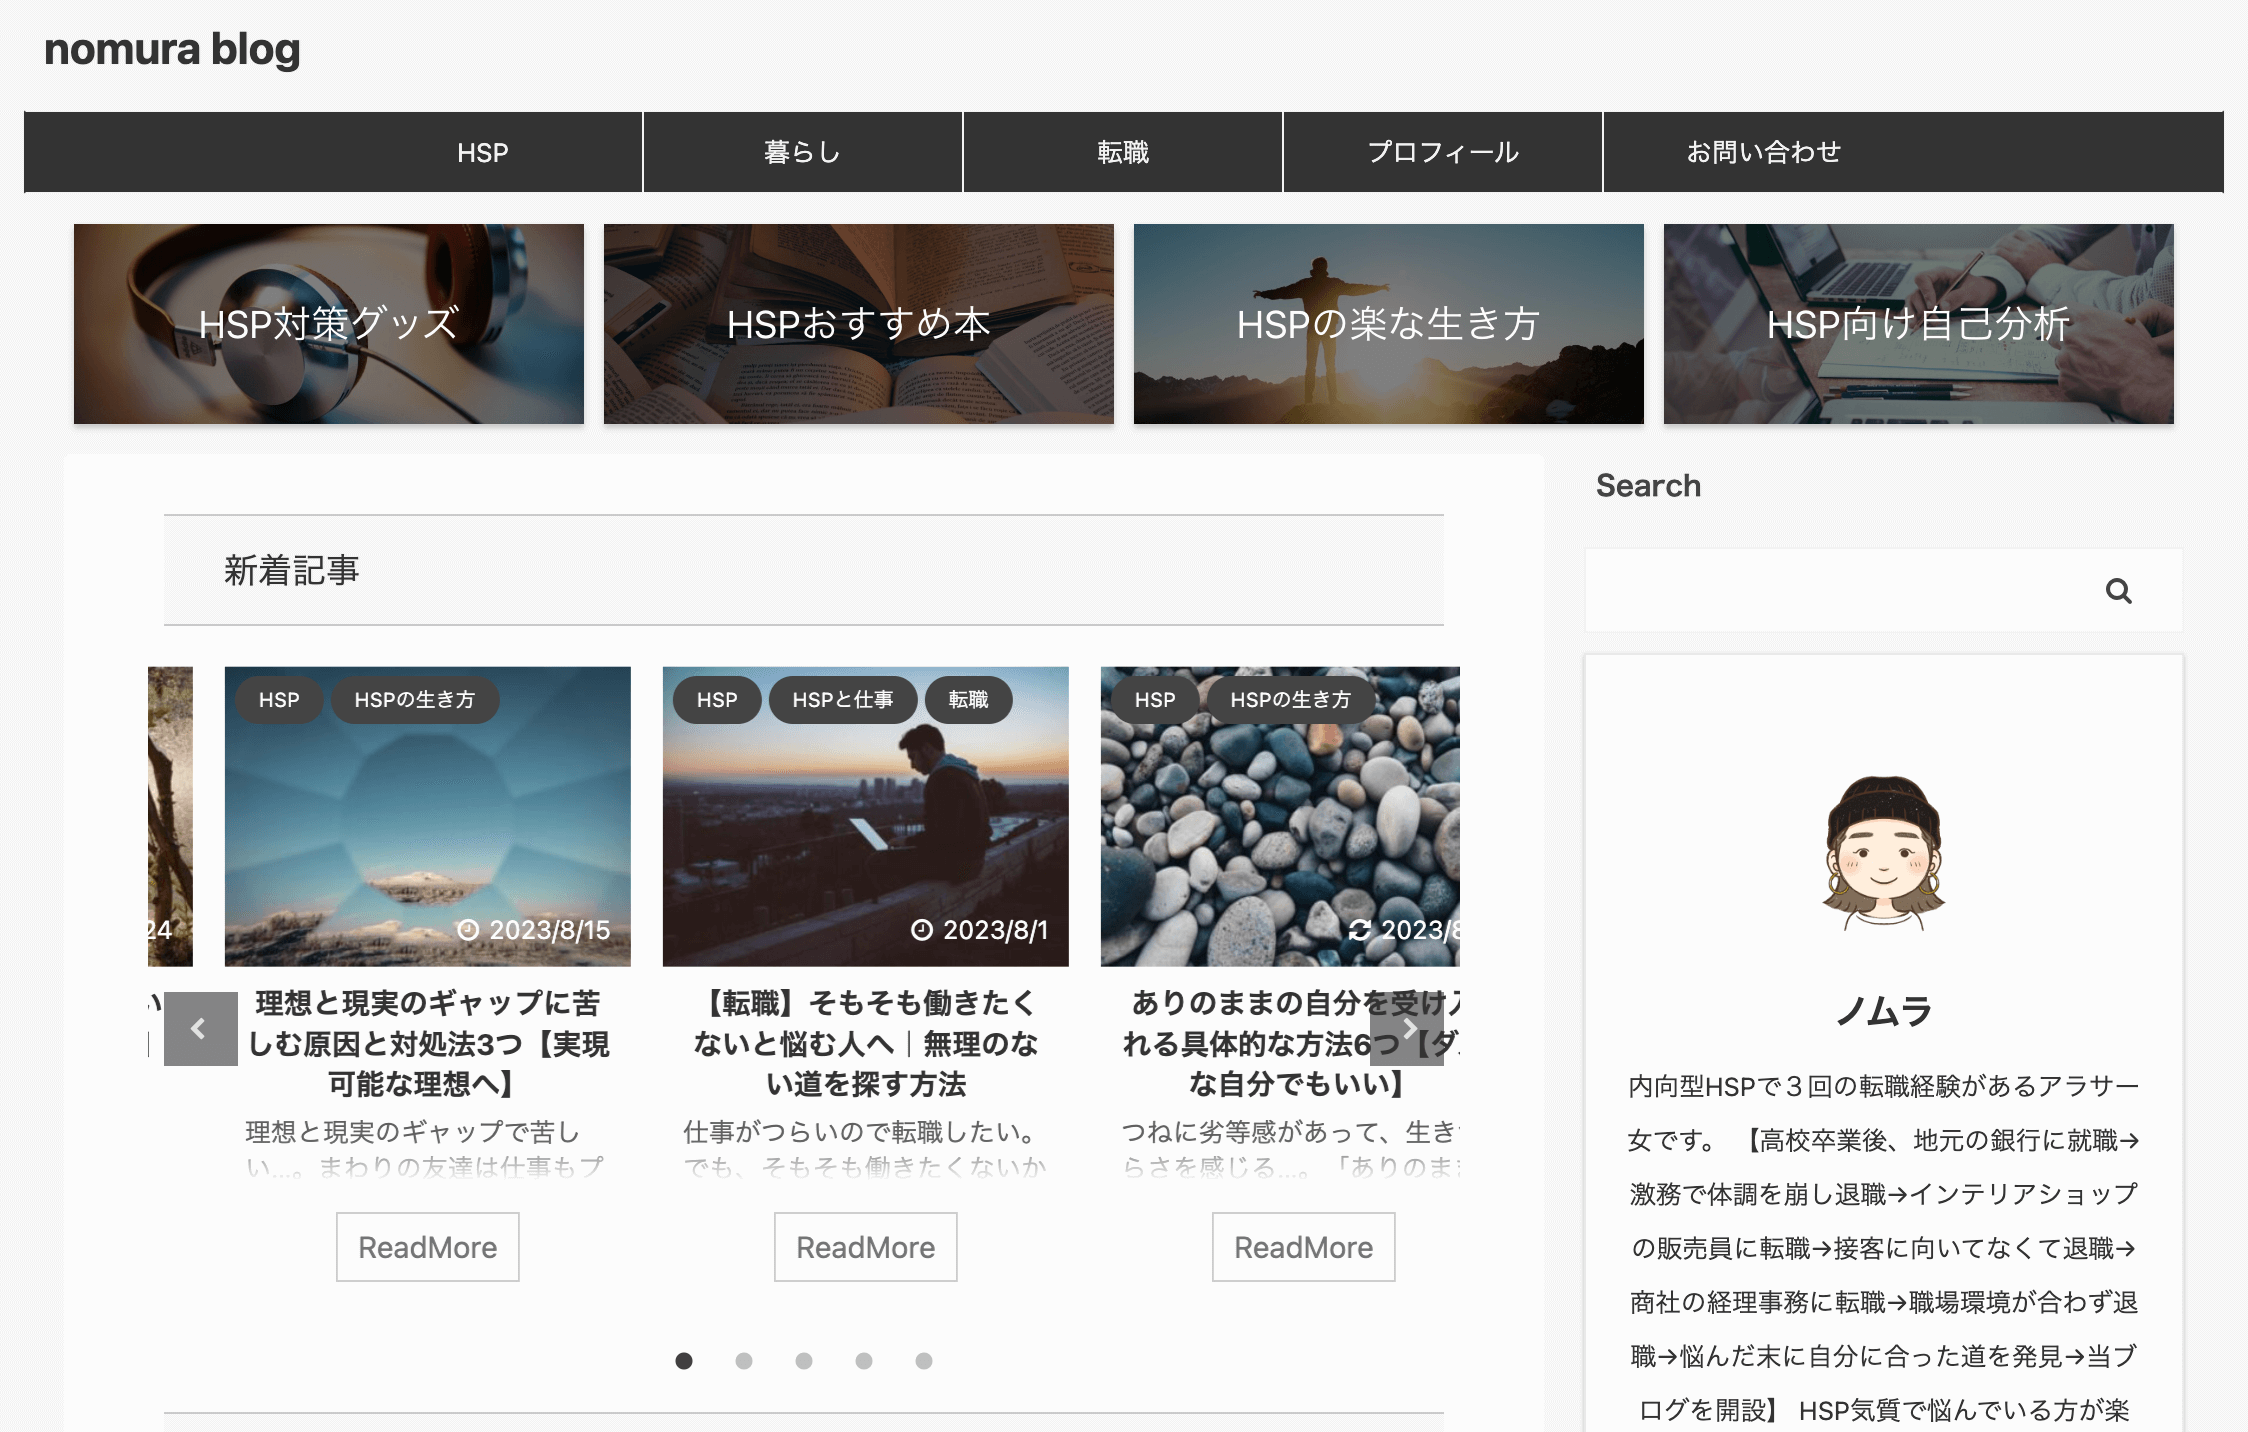2248x1432 pixels.
Task: Select first carousel pagination dot
Action: point(684,1361)
